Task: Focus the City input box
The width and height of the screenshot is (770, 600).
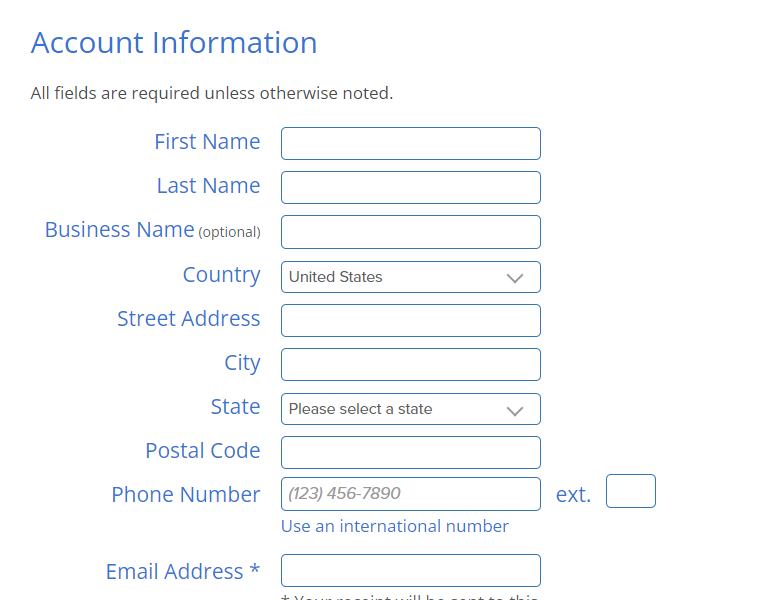Action: pos(411,364)
